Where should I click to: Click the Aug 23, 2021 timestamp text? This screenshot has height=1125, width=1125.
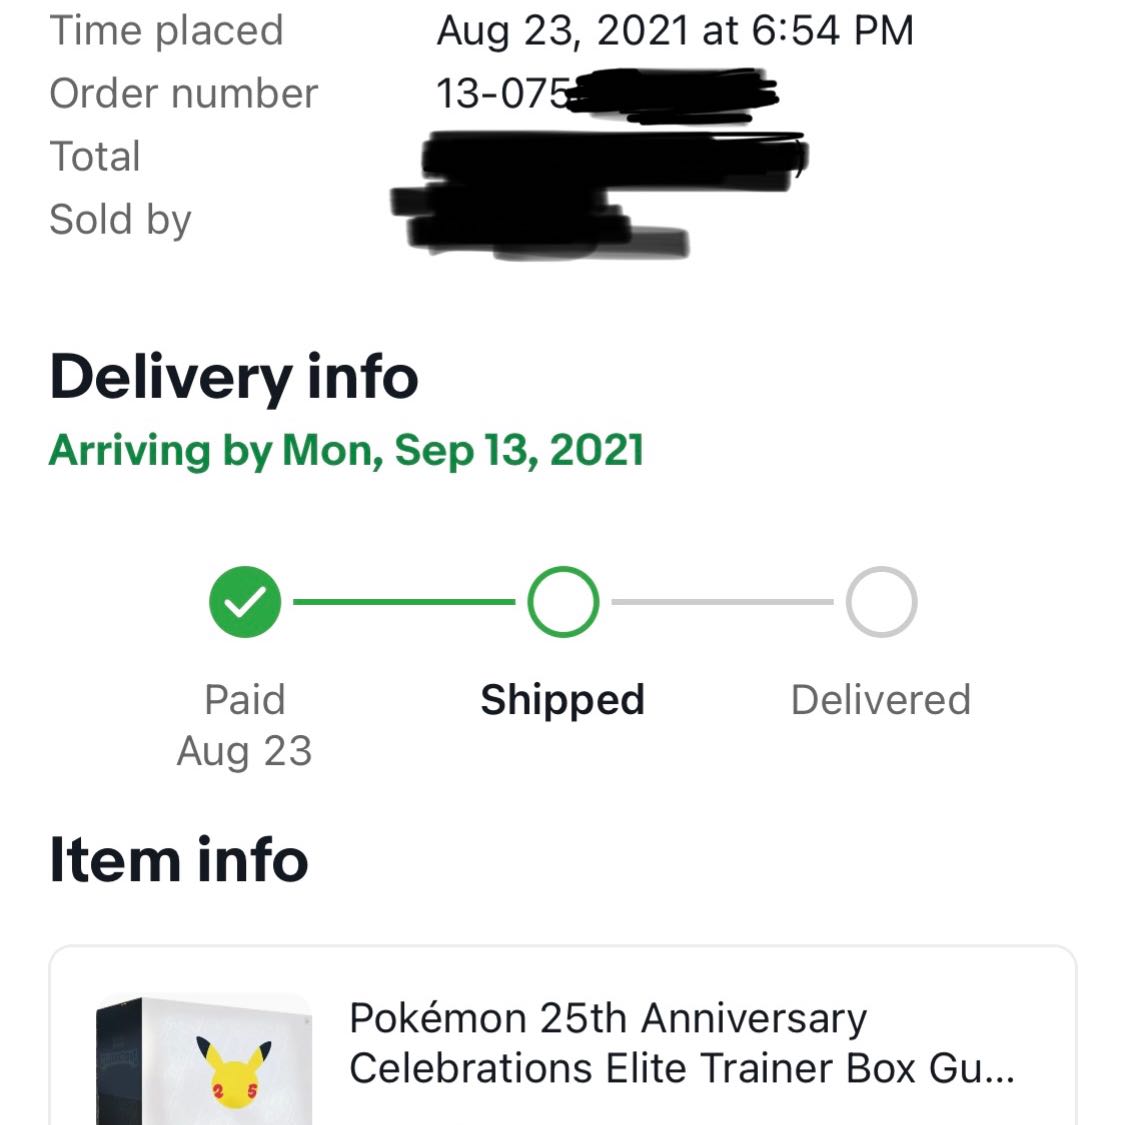click(676, 30)
